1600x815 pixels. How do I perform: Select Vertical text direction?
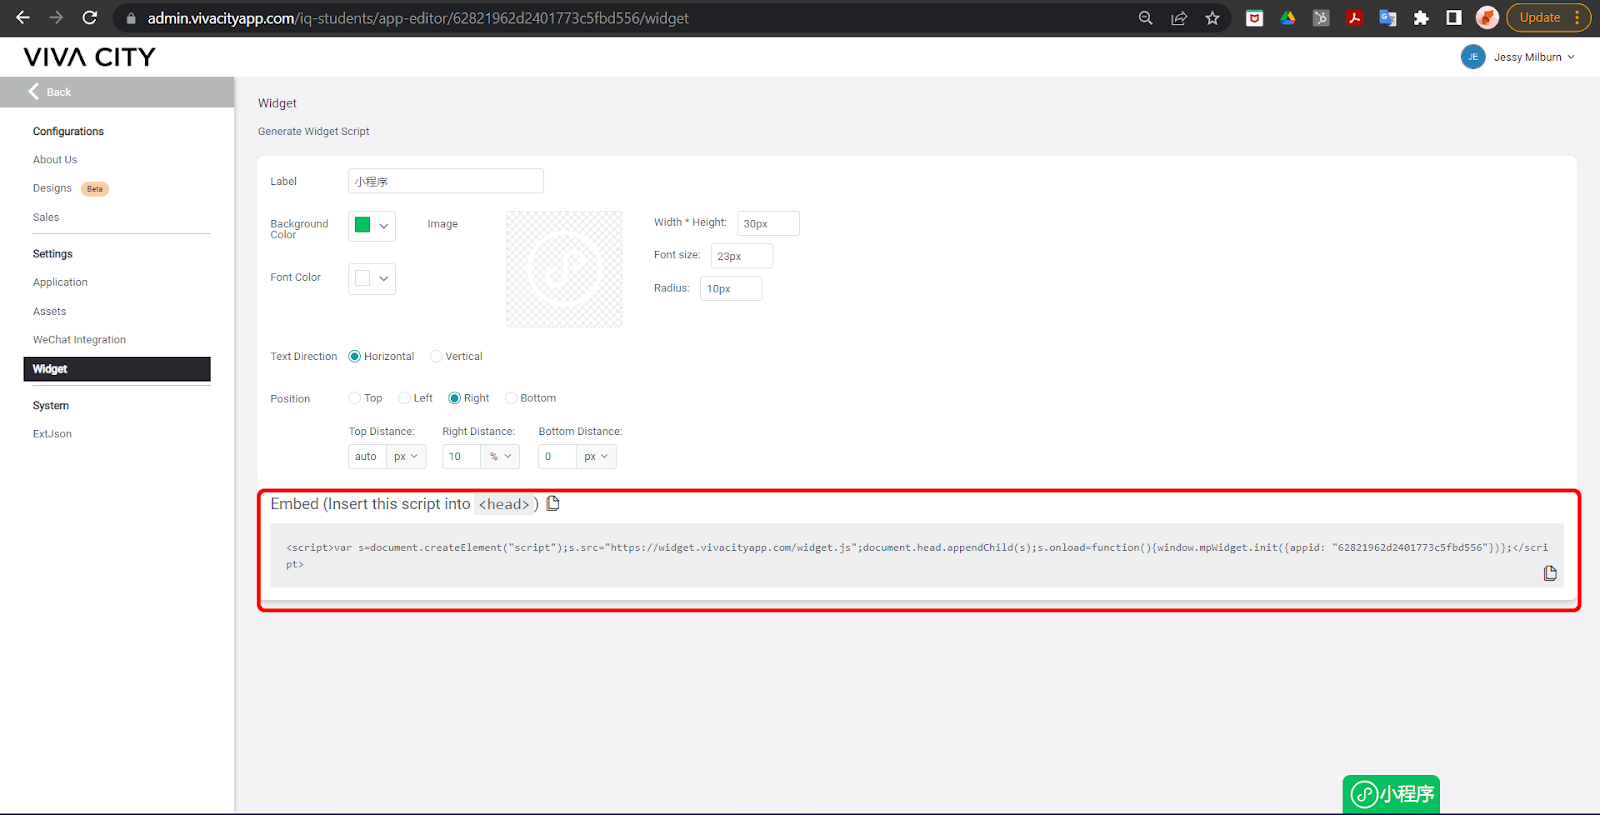click(436, 356)
